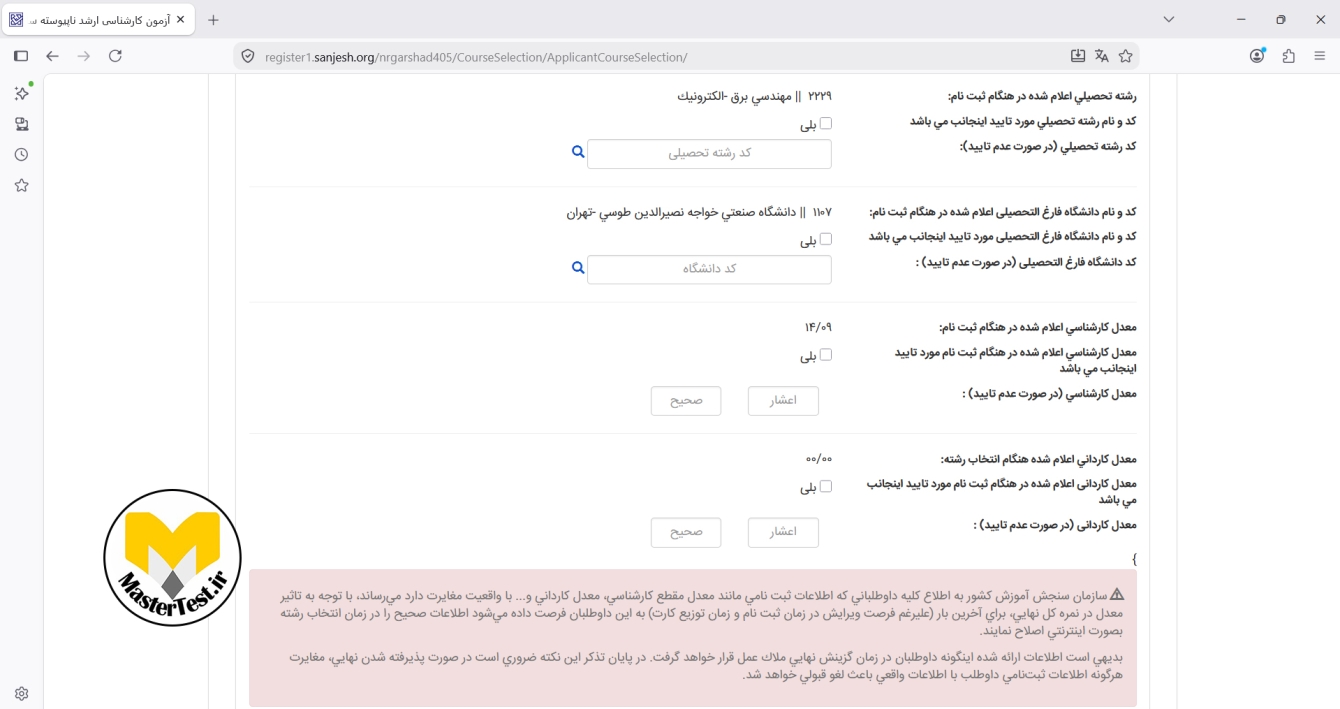Open history clock icon in sidebar
This screenshot has height=709, width=1340.
tap(21, 155)
